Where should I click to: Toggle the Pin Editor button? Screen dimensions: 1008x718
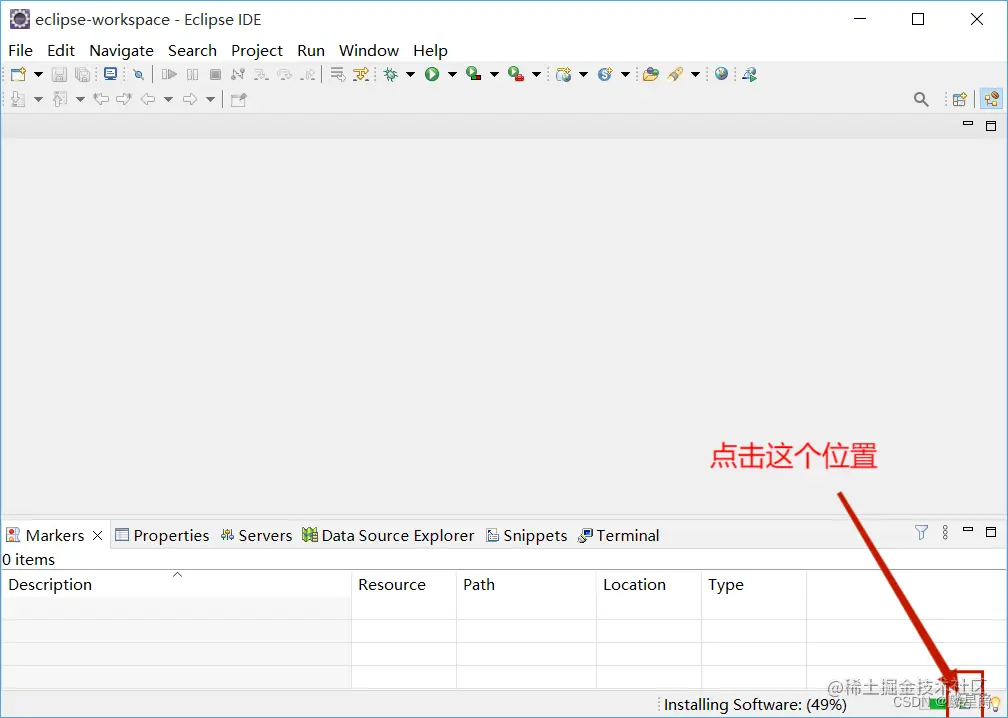(238, 100)
